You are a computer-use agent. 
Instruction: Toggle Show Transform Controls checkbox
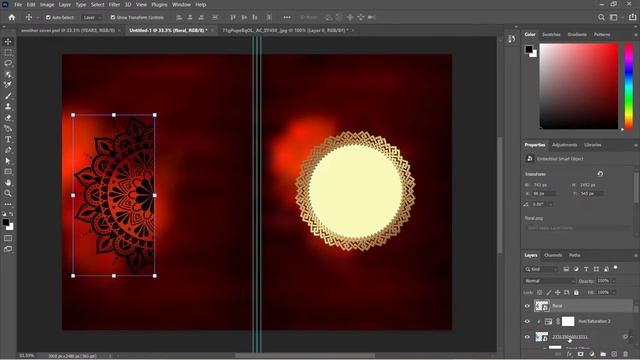click(113, 18)
